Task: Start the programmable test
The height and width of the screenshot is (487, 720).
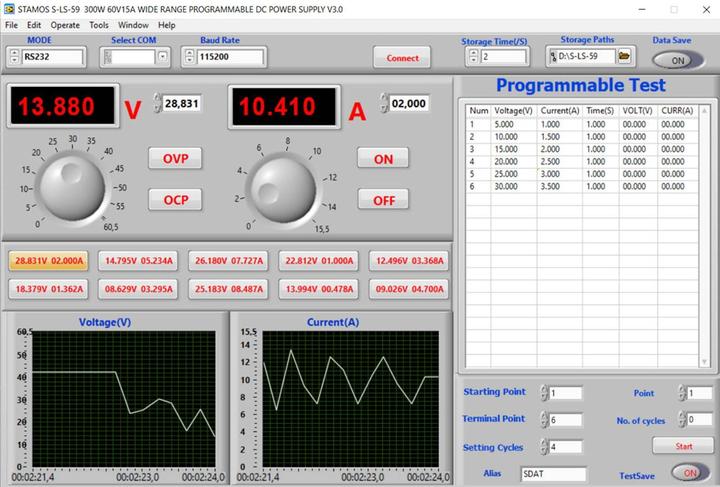Action: tap(683, 446)
